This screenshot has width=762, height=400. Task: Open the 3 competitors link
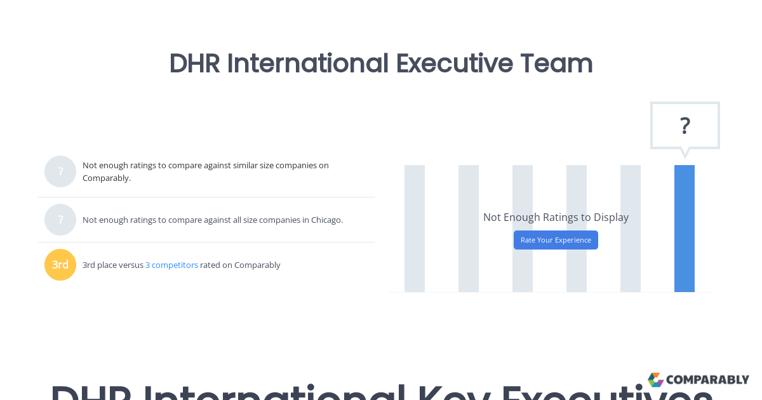(172, 265)
